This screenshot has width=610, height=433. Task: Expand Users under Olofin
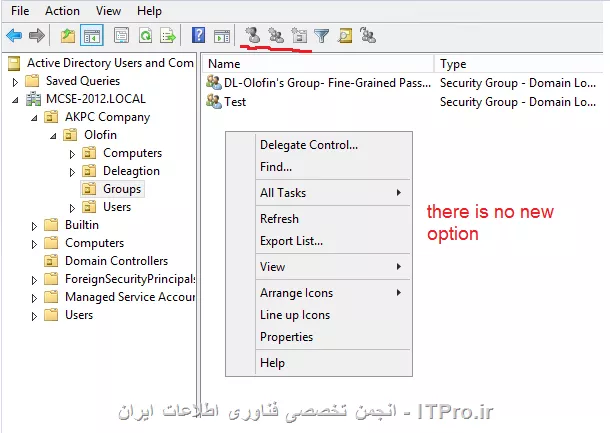[72, 208]
